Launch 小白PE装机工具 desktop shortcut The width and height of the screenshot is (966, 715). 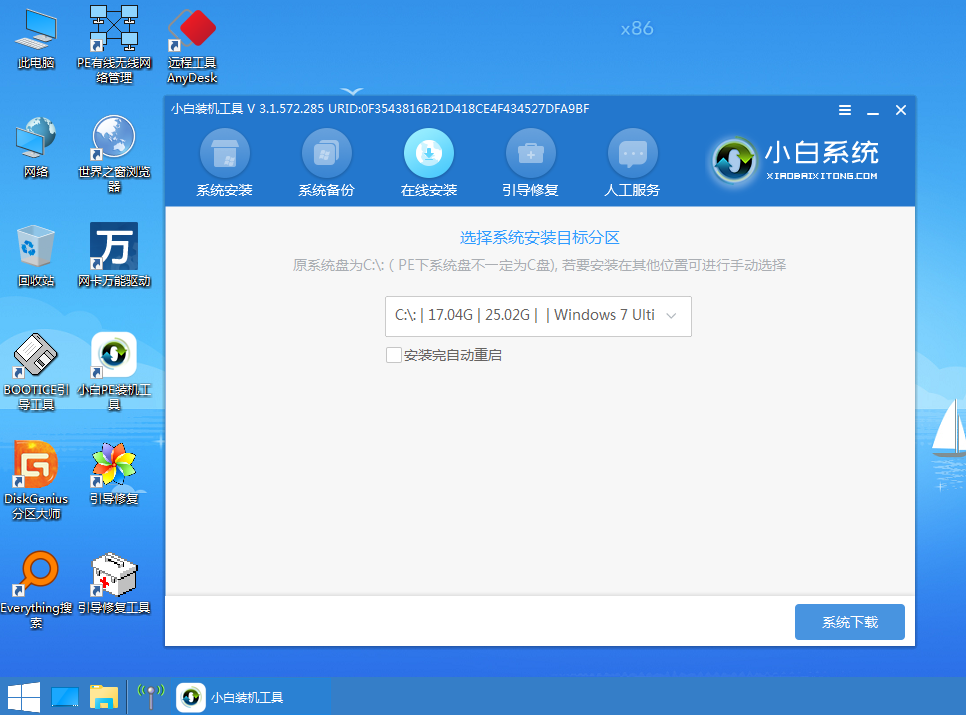coord(114,372)
